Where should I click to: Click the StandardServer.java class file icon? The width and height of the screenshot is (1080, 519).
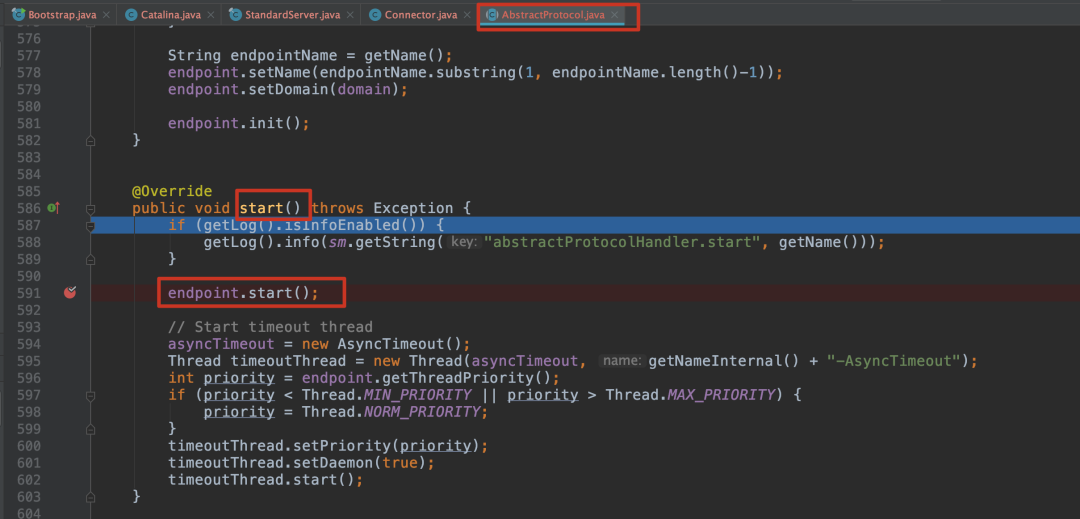(x=236, y=14)
